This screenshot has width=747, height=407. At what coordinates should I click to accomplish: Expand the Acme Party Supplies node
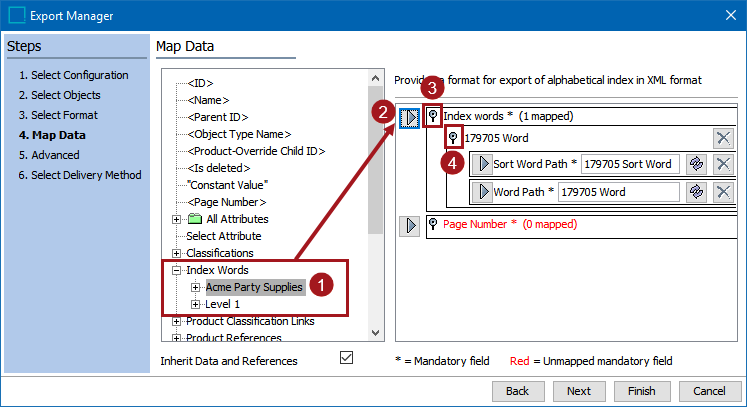click(x=196, y=287)
